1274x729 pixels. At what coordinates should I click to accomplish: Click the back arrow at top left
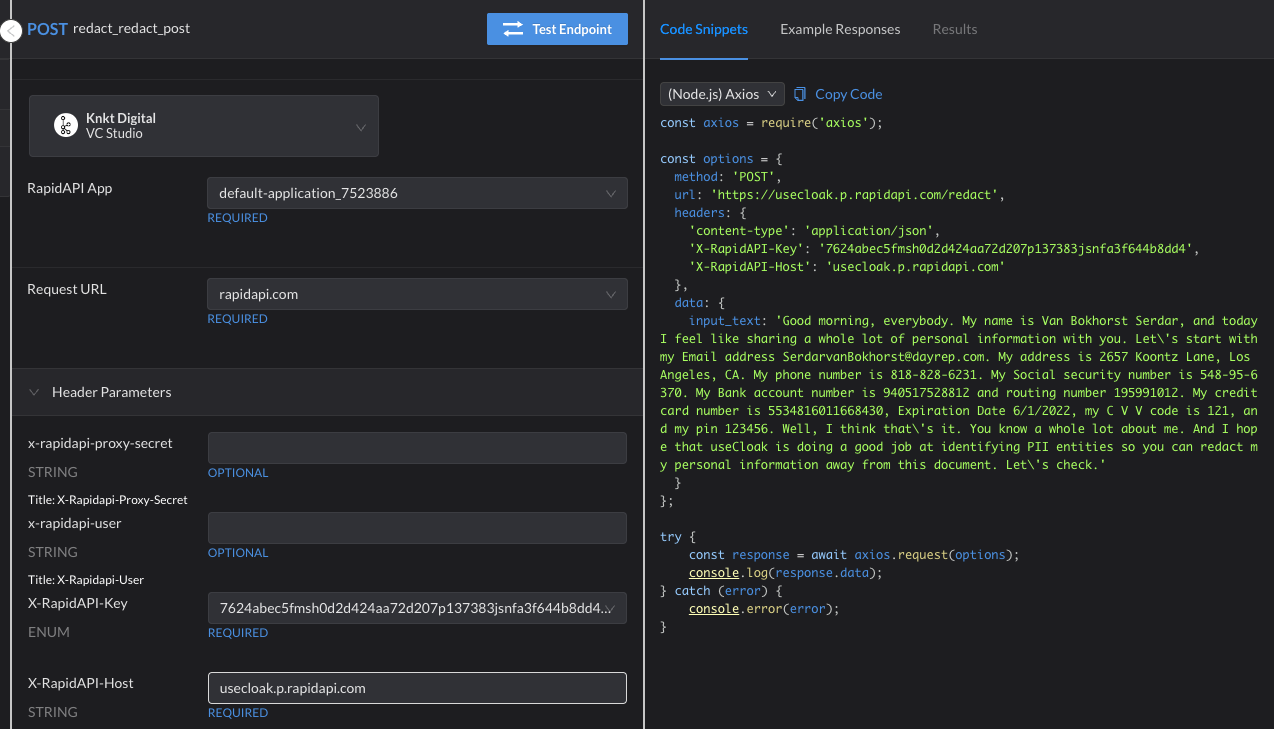10,29
